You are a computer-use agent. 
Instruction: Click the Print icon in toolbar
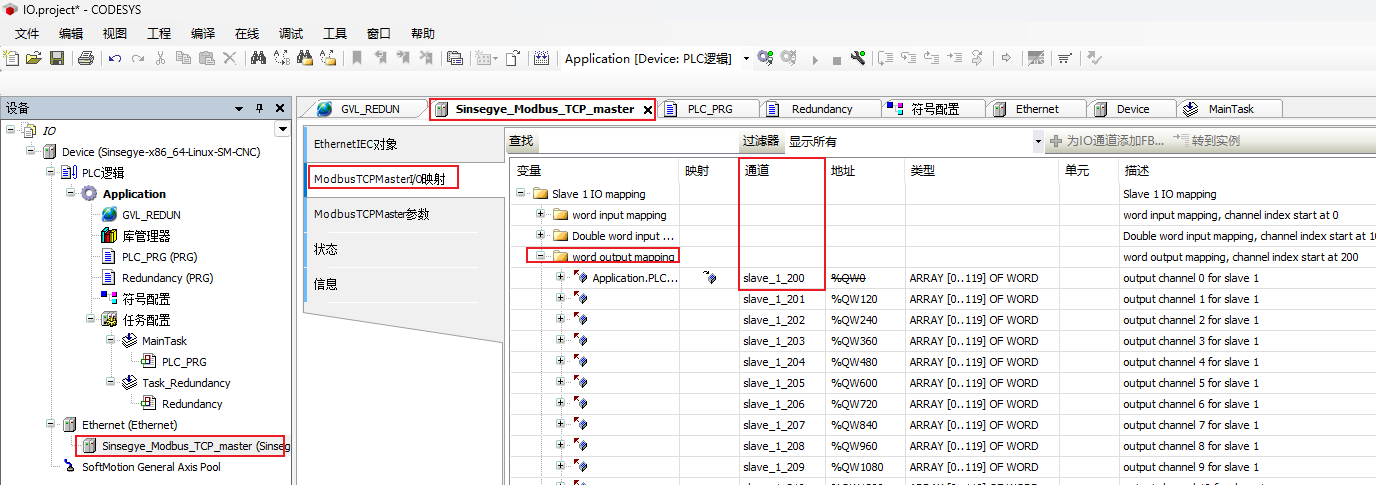[x=86, y=59]
